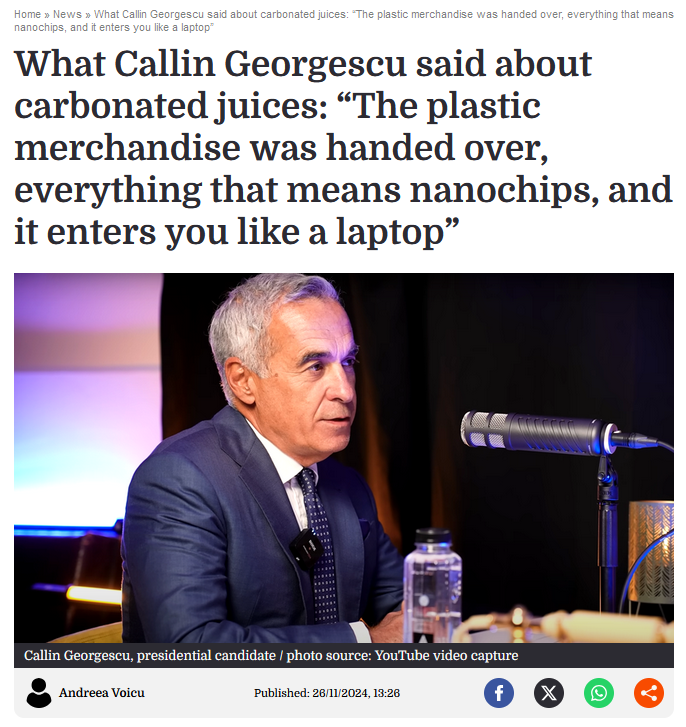Viewport: 686px width, 727px height.
Task: Click the main article headline
Action: (x=343, y=147)
